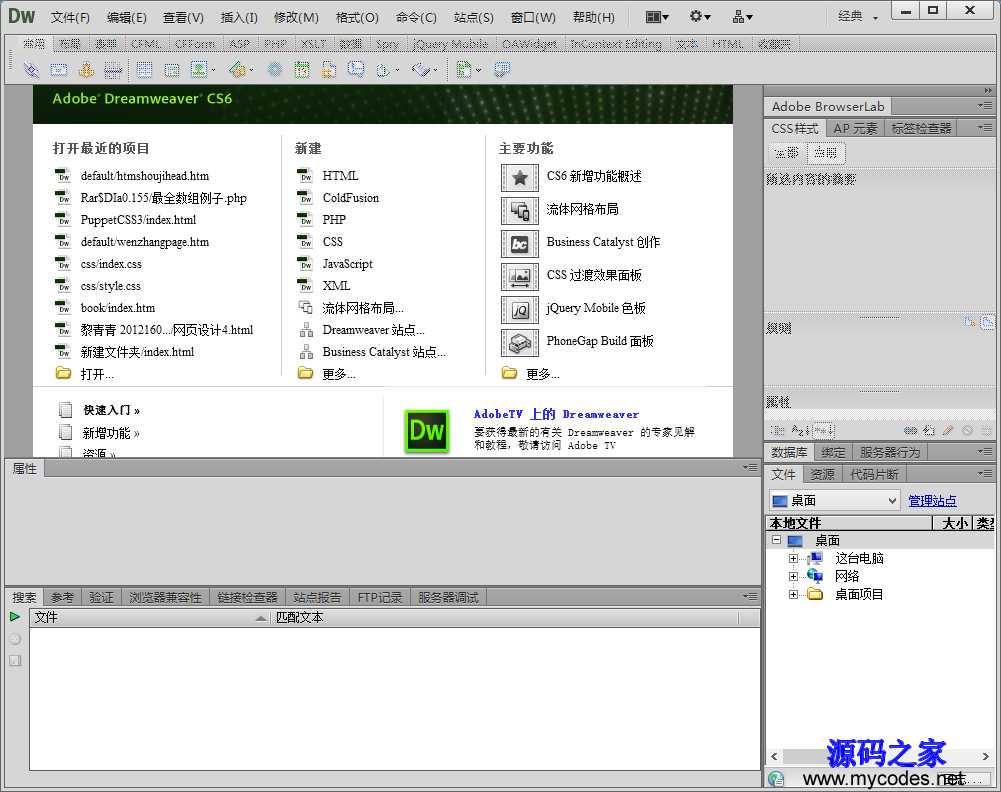The image size is (1001, 792).
Task: Switch to alphabetical list view in CSS properties
Action: pyautogui.click(x=800, y=431)
